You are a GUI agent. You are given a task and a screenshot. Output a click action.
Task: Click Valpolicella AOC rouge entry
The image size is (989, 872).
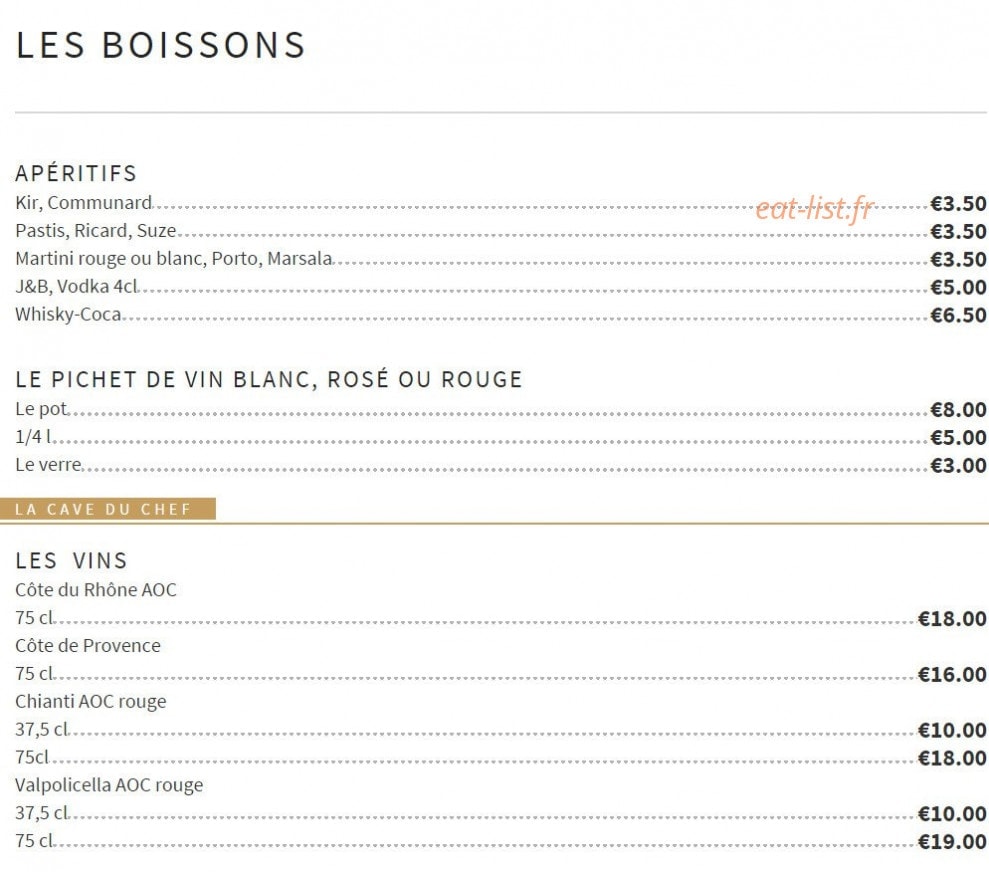[x=109, y=785]
